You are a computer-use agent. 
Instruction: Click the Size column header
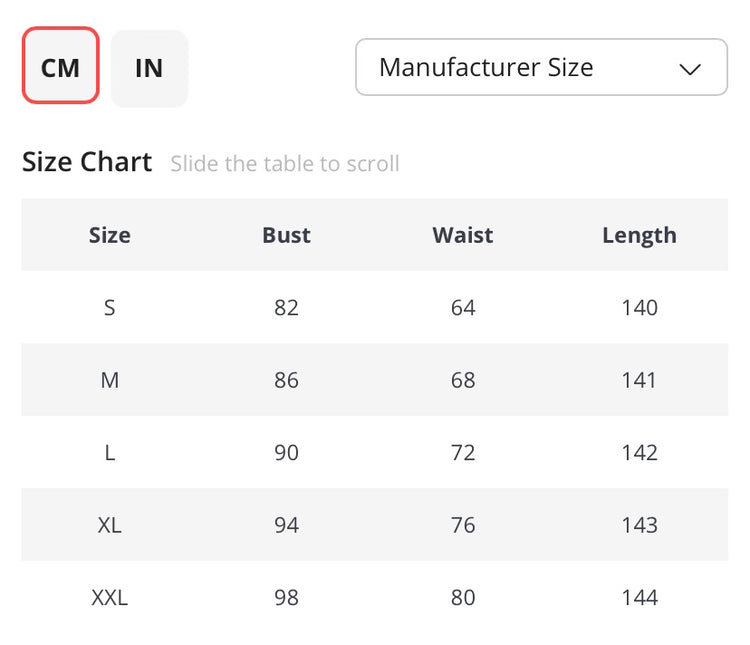(110, 235)
